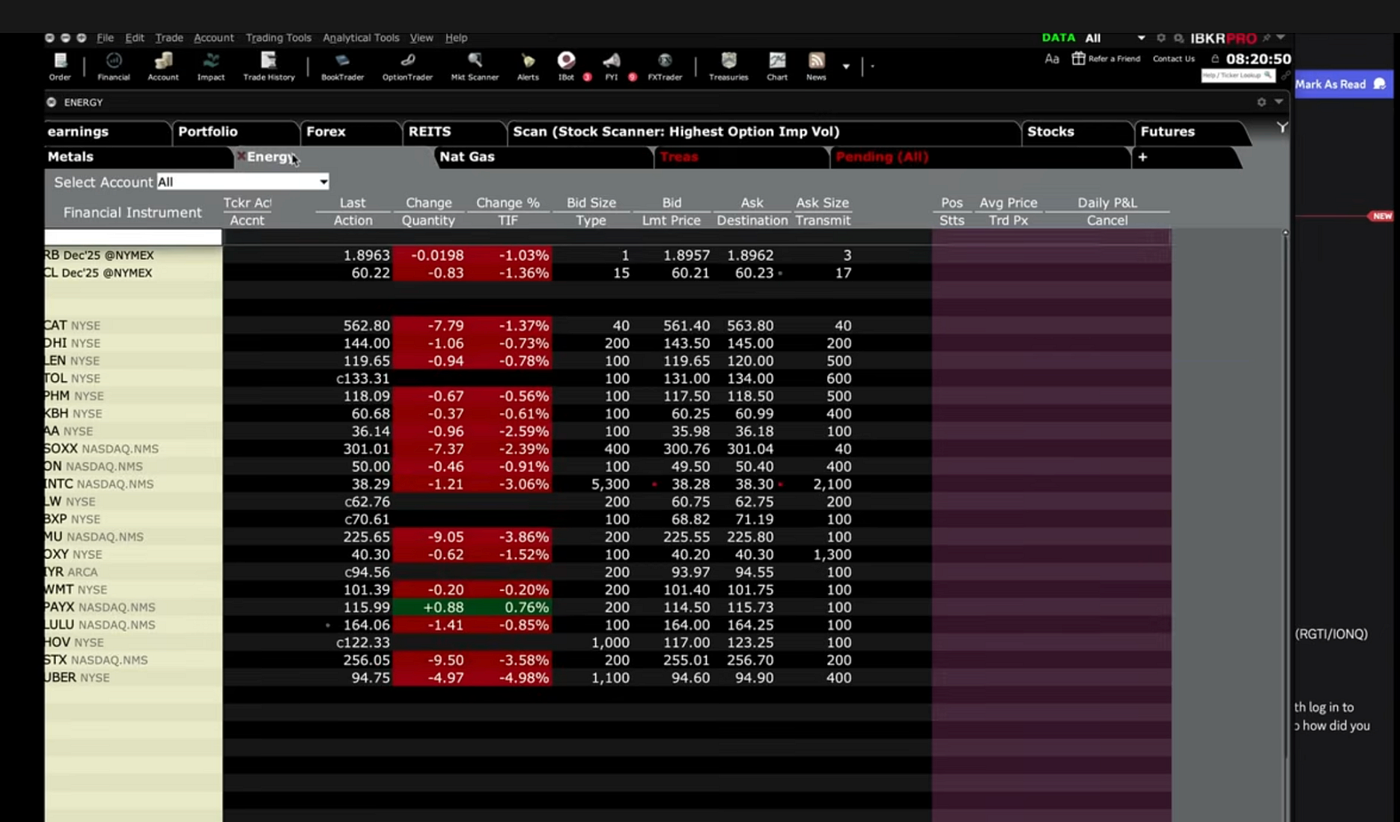Open the Pending (All) tab
The height and width of the screenshot is (822, 1400).
pyautogui.click(x=980, y=157)
